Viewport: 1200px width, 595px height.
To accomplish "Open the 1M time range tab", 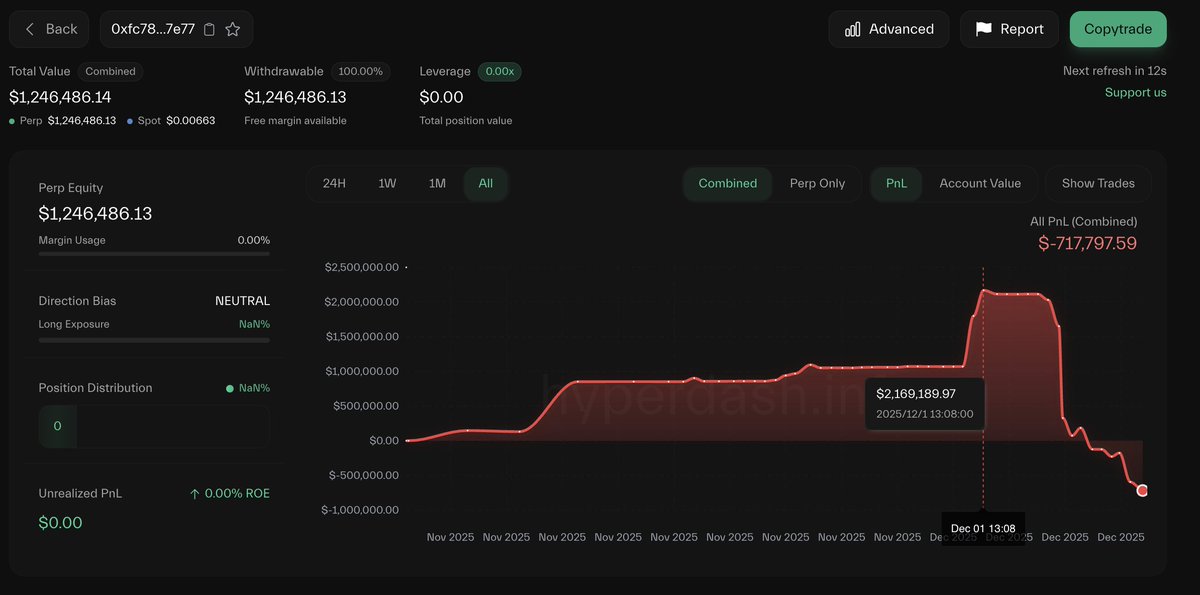I will click(436, 183).
